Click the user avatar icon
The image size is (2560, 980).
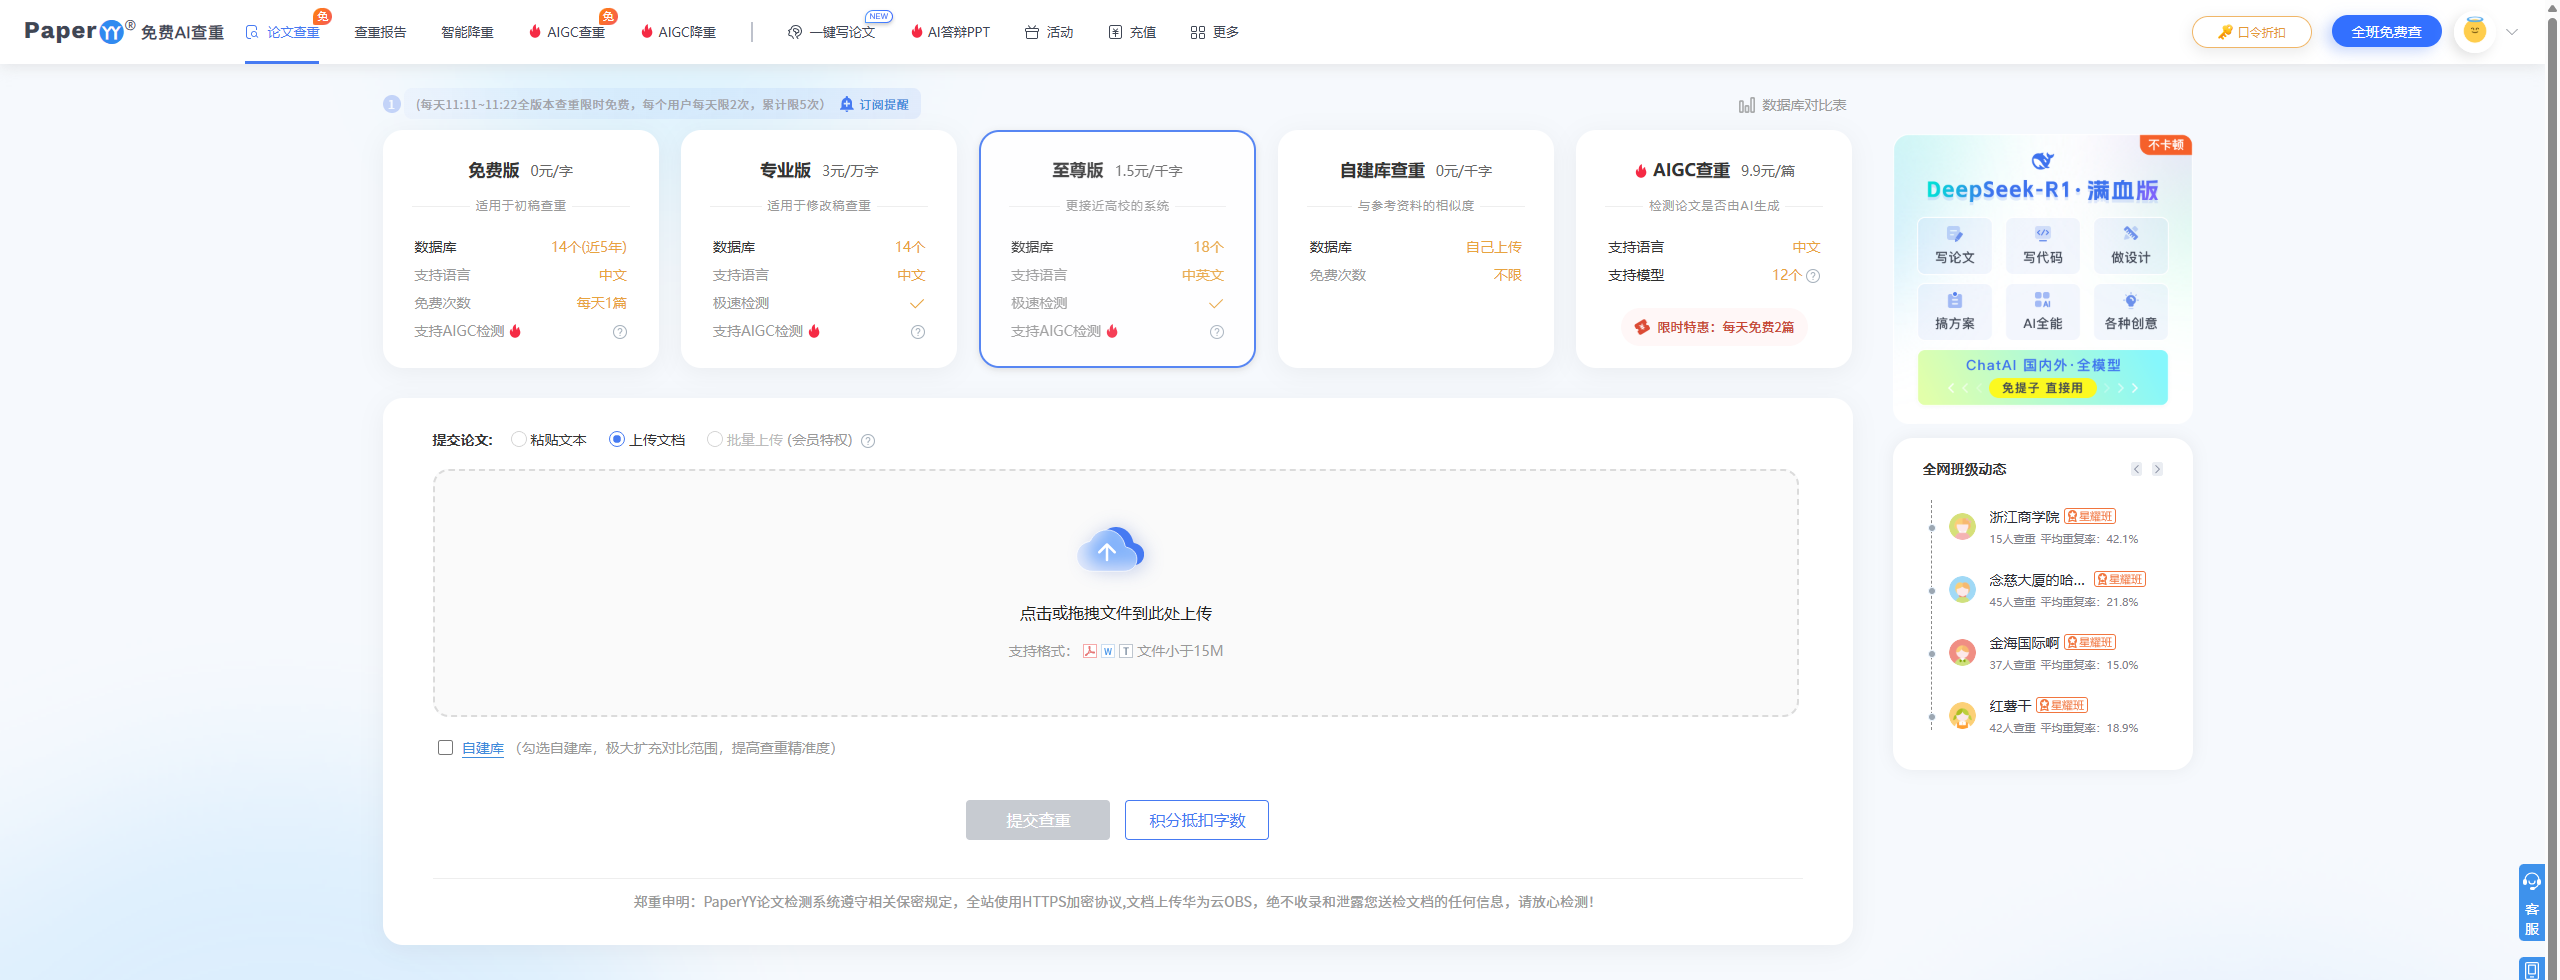(2474, 31)
